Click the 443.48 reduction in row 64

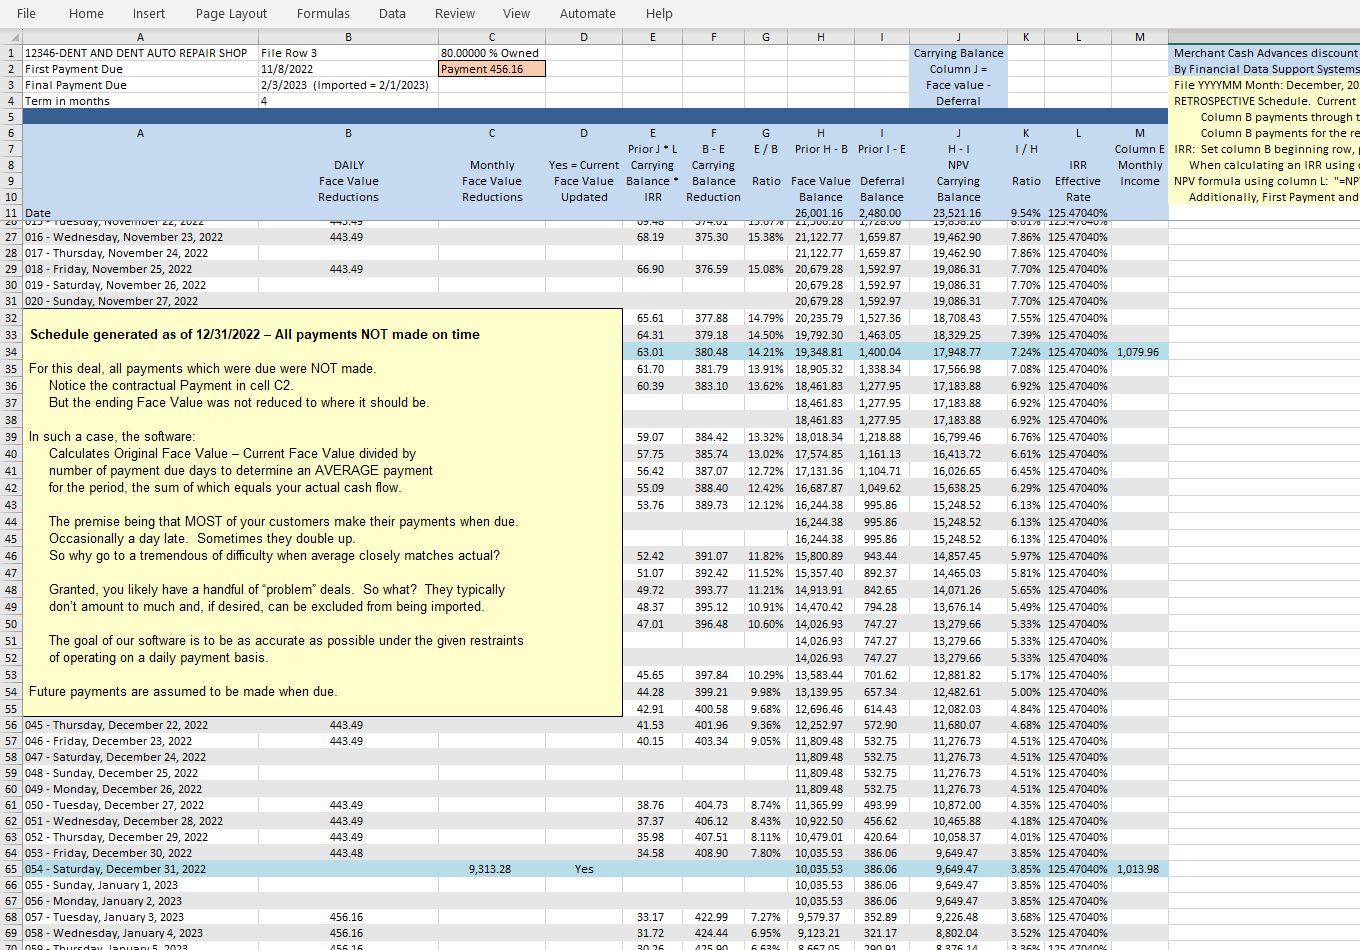click(348, 853)
